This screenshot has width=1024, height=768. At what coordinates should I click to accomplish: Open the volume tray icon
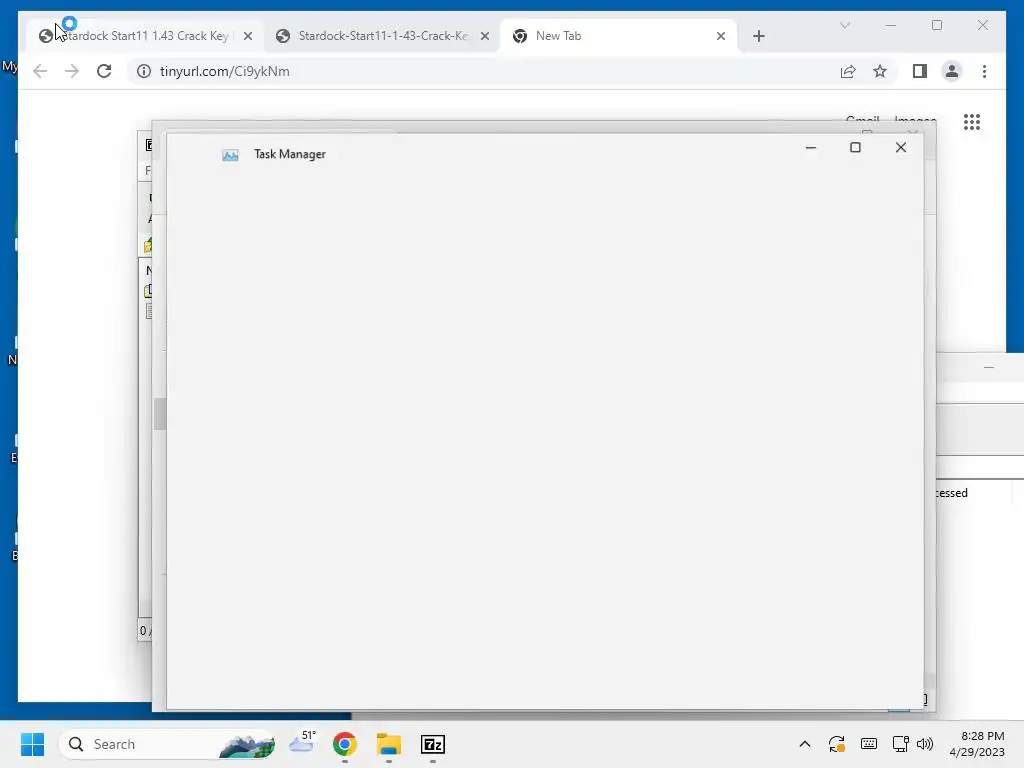click(925, 744)
